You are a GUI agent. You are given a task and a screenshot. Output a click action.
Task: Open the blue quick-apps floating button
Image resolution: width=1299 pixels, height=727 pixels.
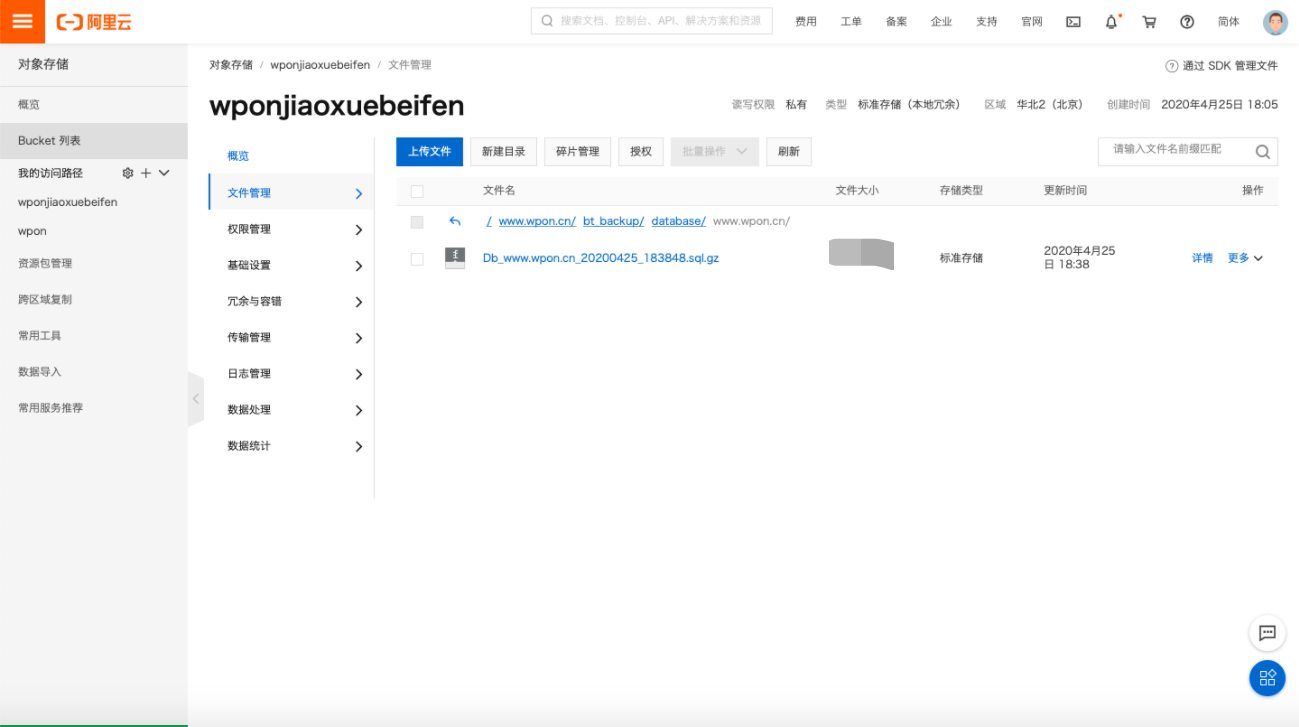point(1267,678)
